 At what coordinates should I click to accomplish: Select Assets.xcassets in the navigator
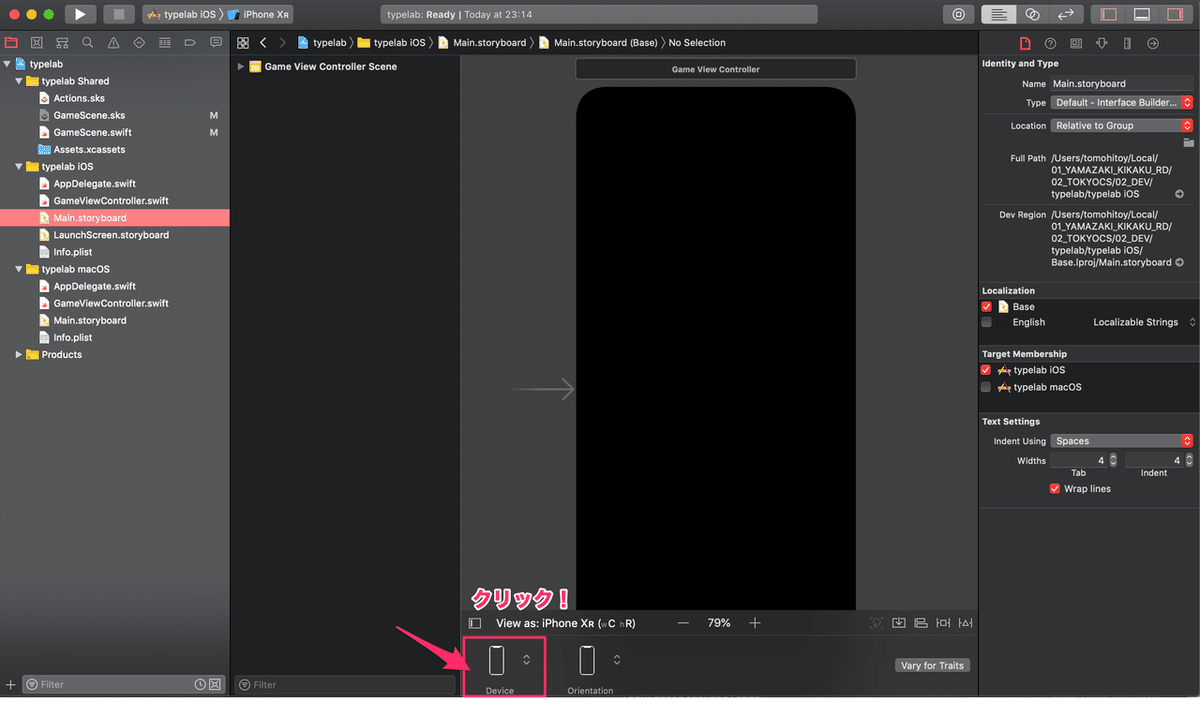(x=89, y=150)
